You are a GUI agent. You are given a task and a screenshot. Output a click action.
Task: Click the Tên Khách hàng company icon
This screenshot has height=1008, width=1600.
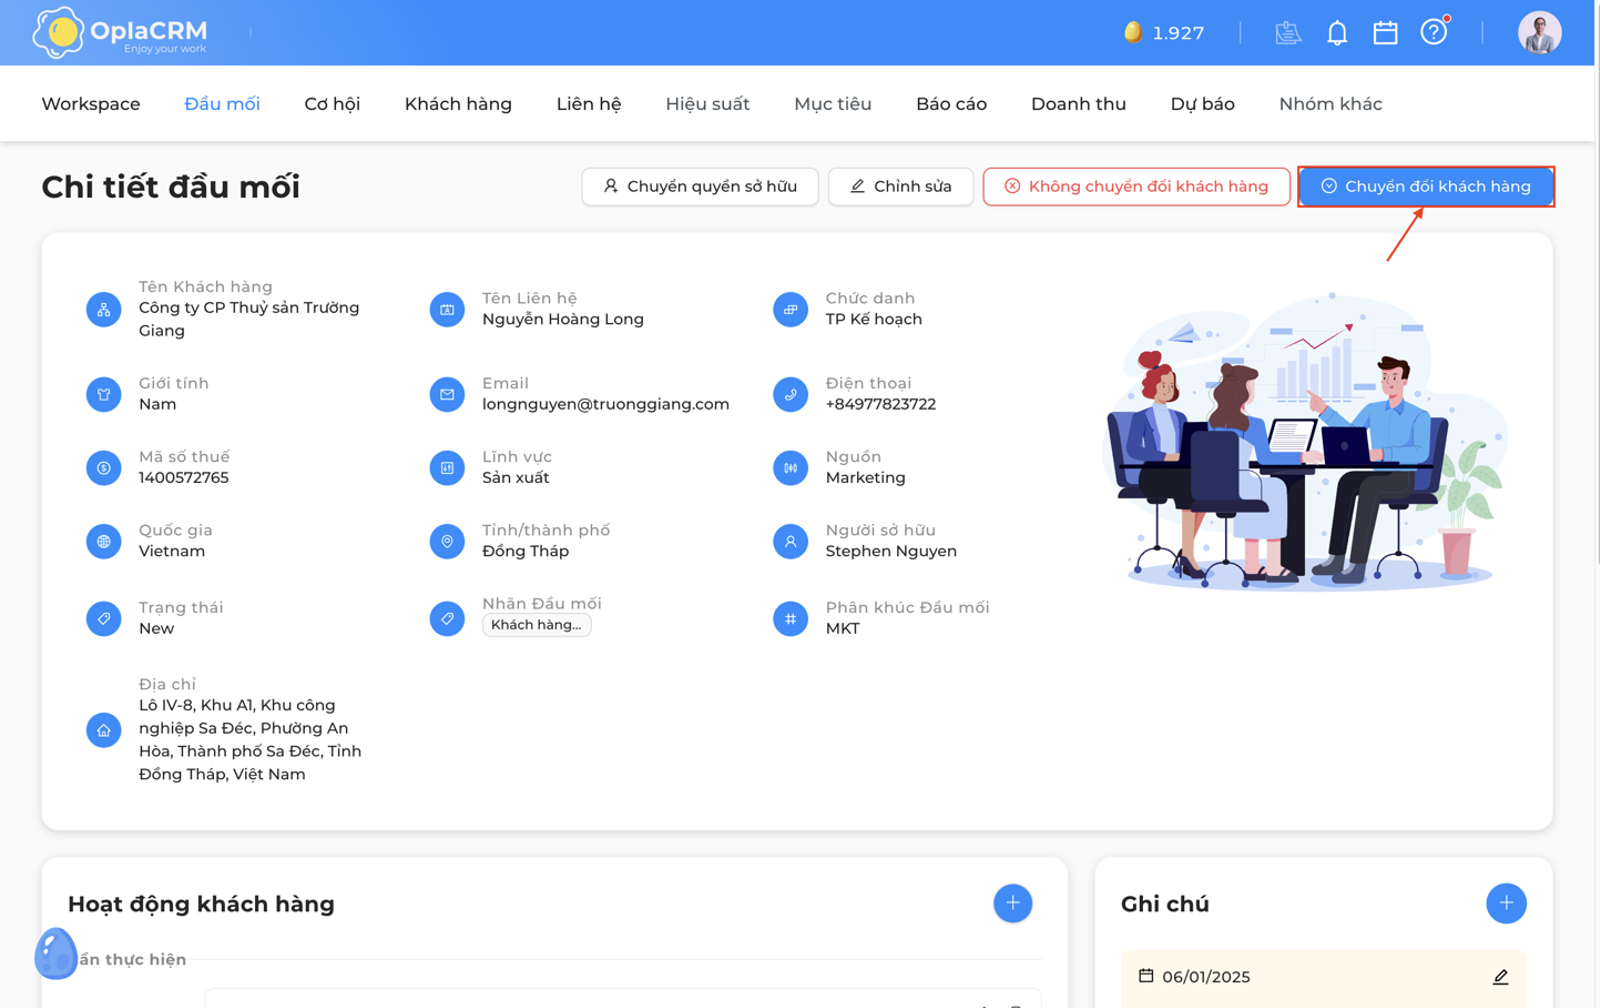coord(104,310)
